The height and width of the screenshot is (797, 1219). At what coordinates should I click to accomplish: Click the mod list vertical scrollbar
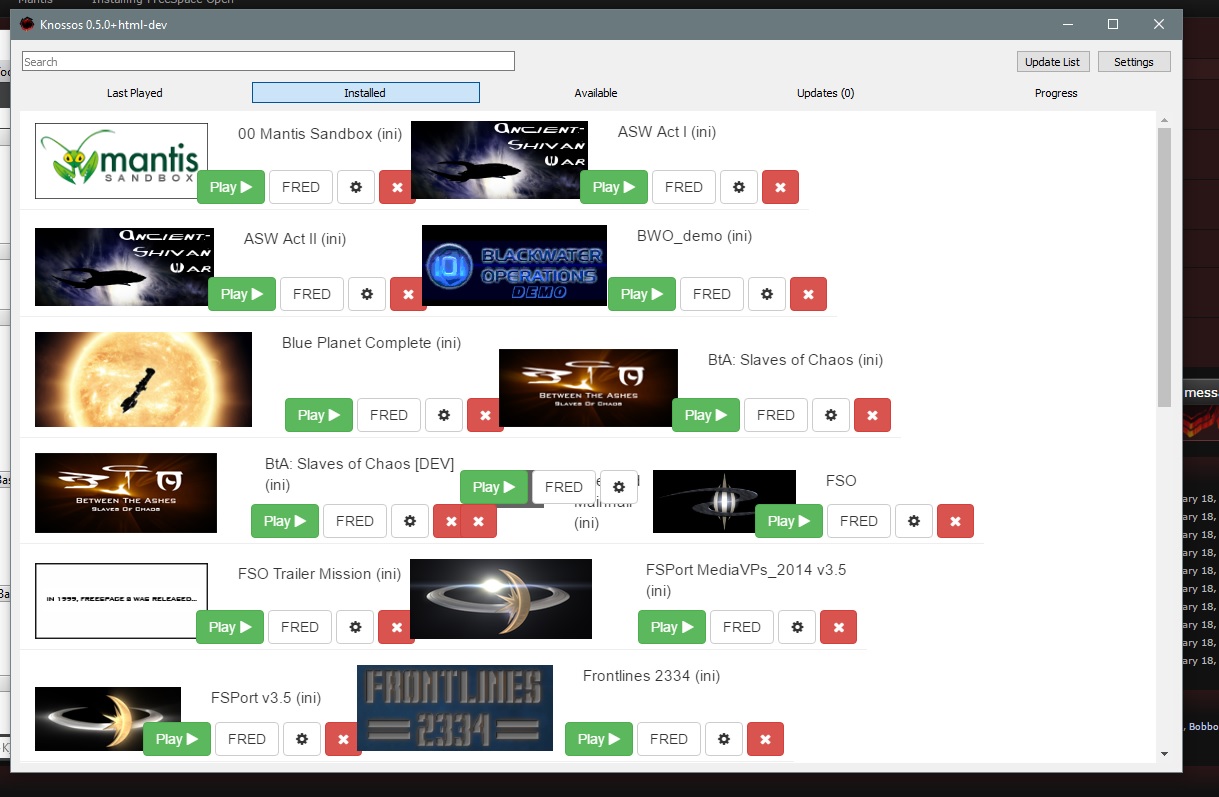pos(1164,267)
